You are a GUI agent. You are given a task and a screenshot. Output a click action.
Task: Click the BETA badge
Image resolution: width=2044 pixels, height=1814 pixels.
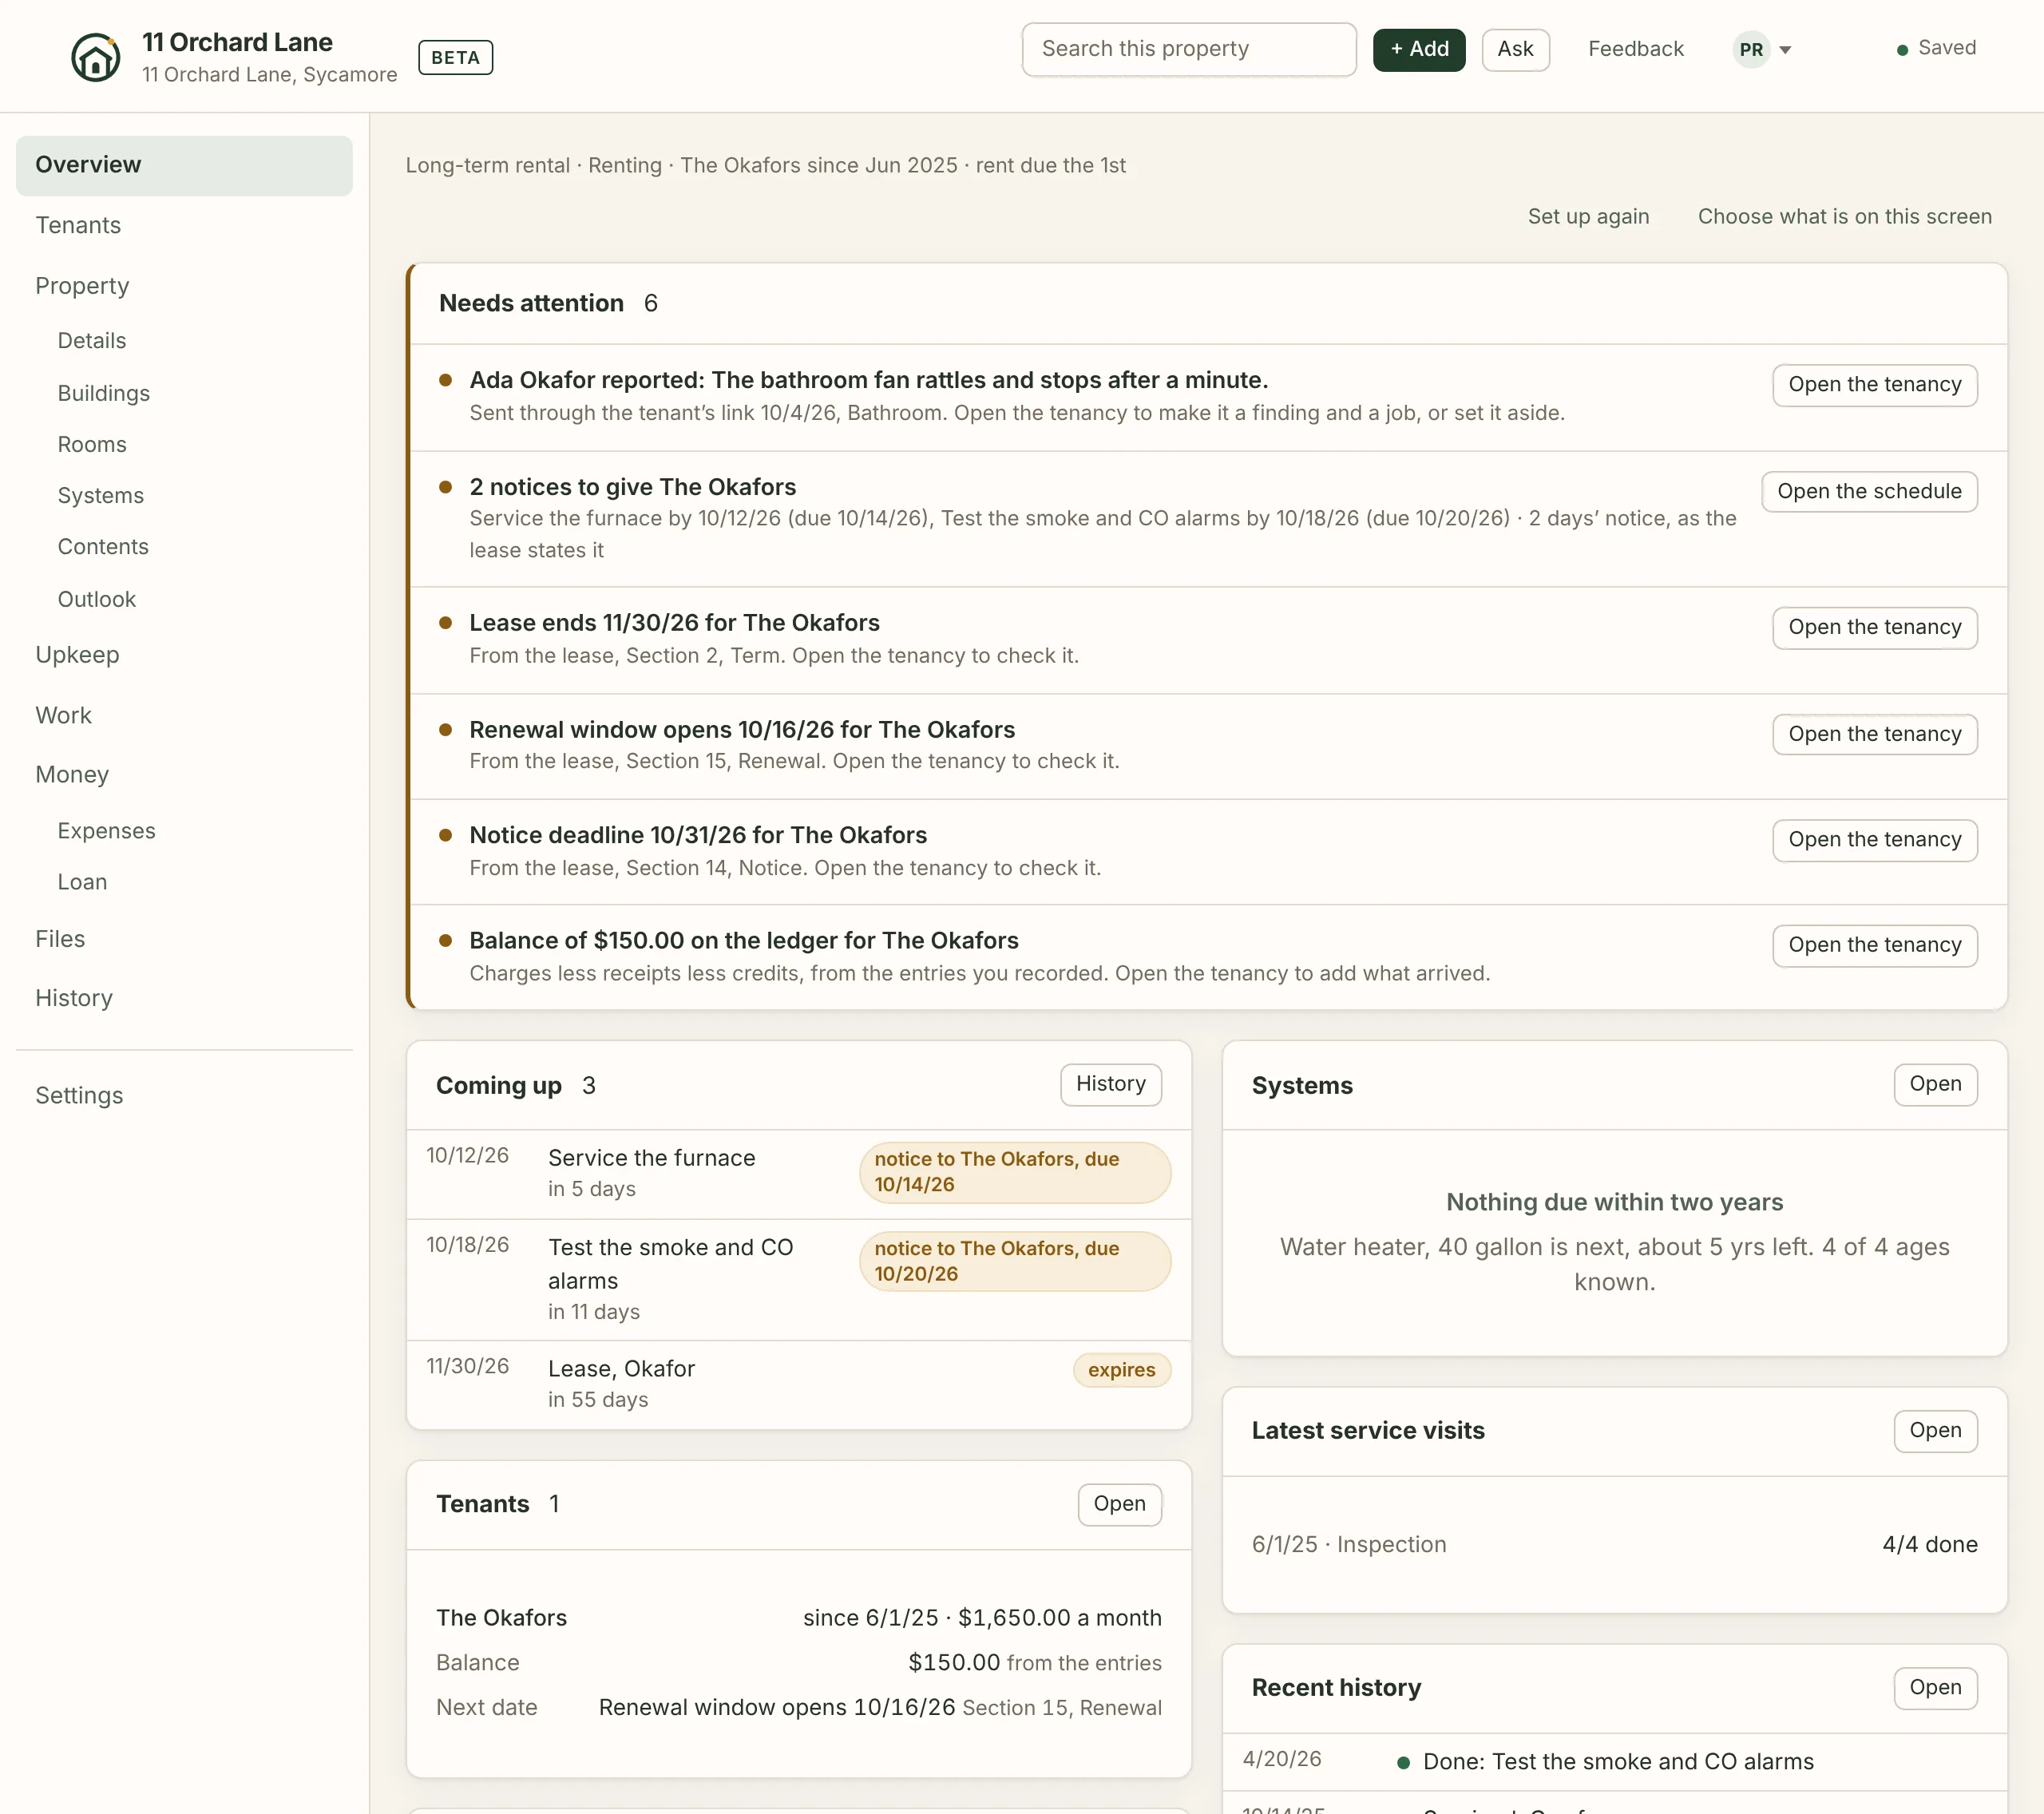pyautogui.click(x=455, y=58)
